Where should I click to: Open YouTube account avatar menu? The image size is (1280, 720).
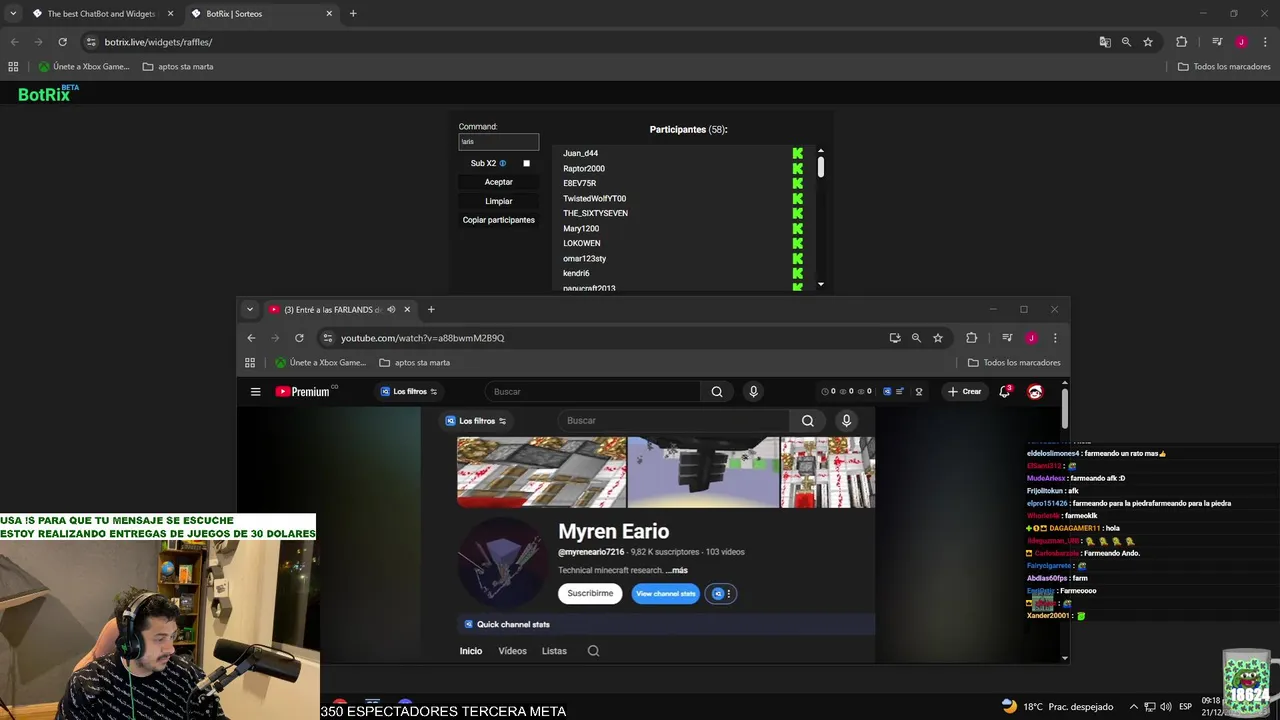pos(1035,392)
